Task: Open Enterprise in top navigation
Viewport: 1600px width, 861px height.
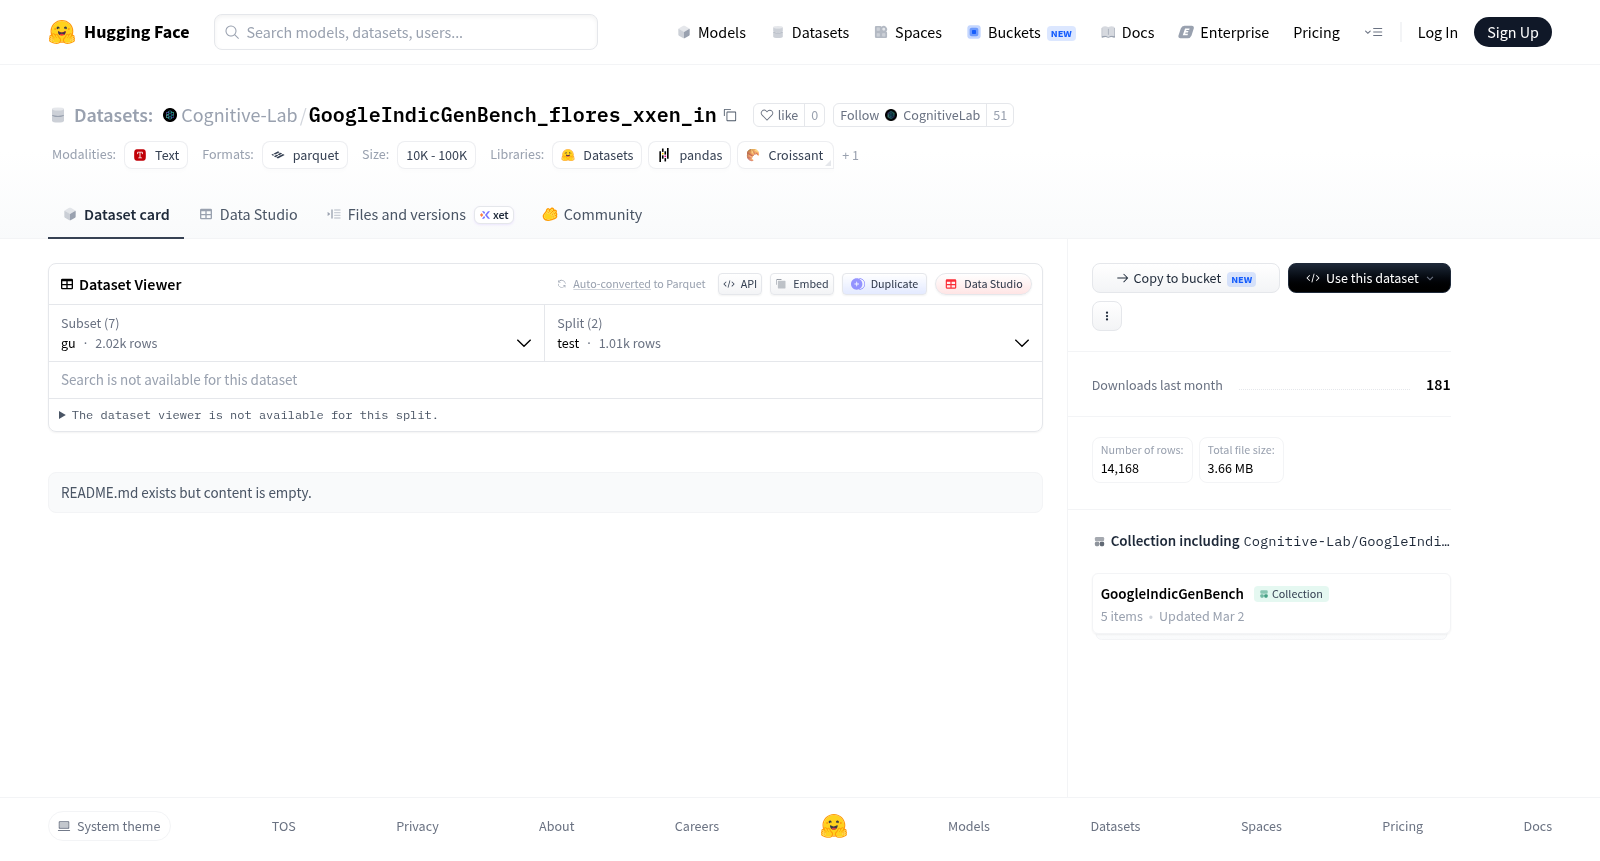Action: 1224,32
